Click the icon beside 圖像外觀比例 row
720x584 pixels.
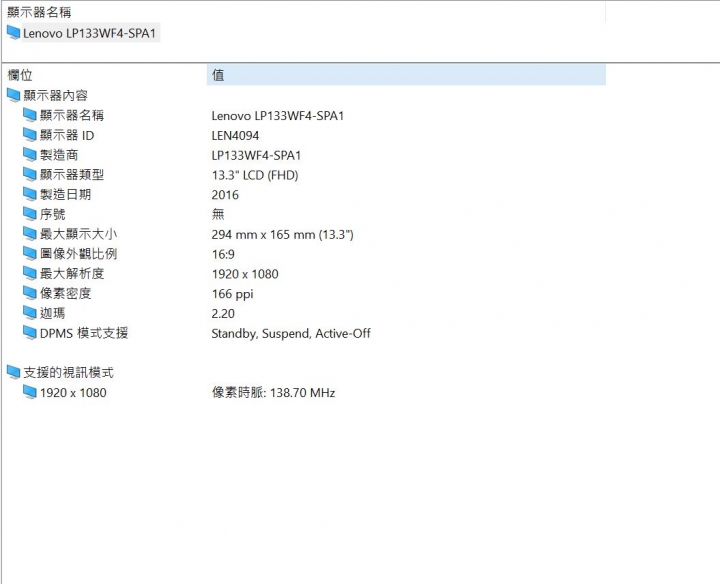coord(30,253)
